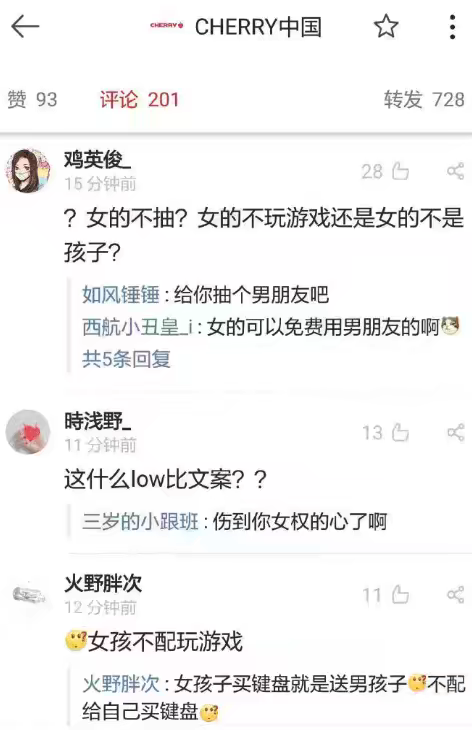Like the comment by 時浅野_
This screenshot has height=730, width=472.
(x=400, y=433)
